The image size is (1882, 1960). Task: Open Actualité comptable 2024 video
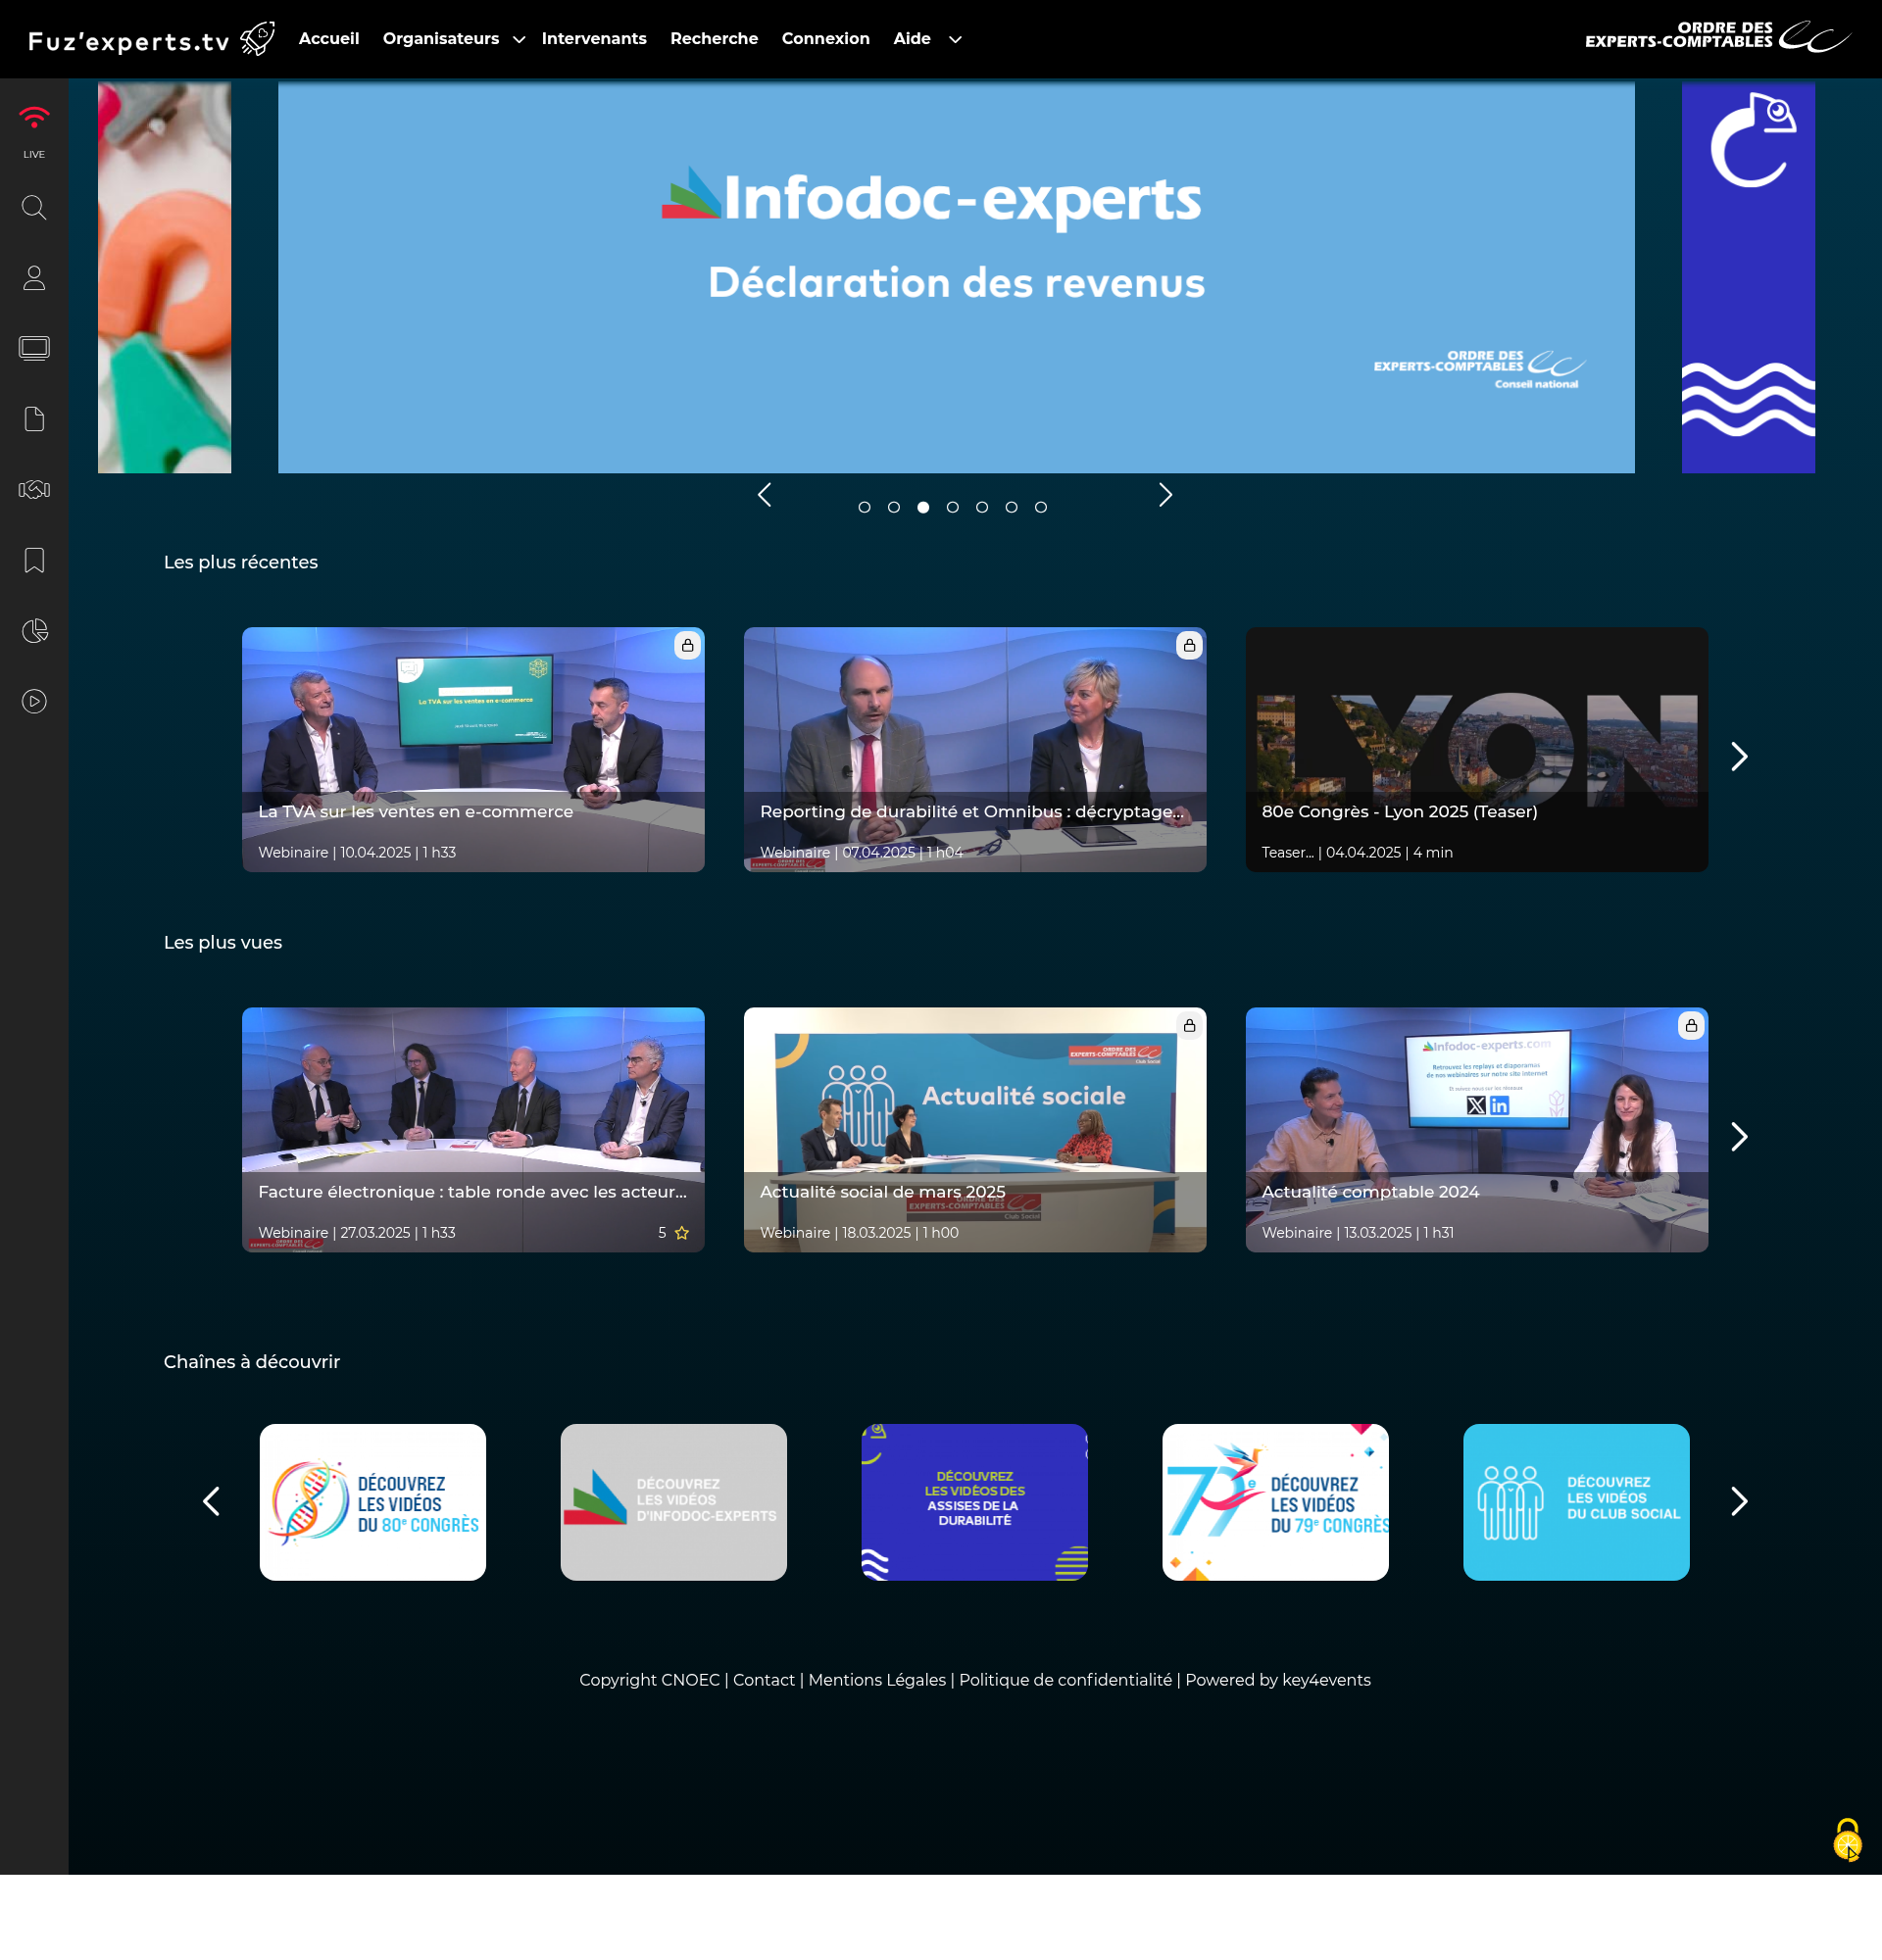coord(1477,1129)
